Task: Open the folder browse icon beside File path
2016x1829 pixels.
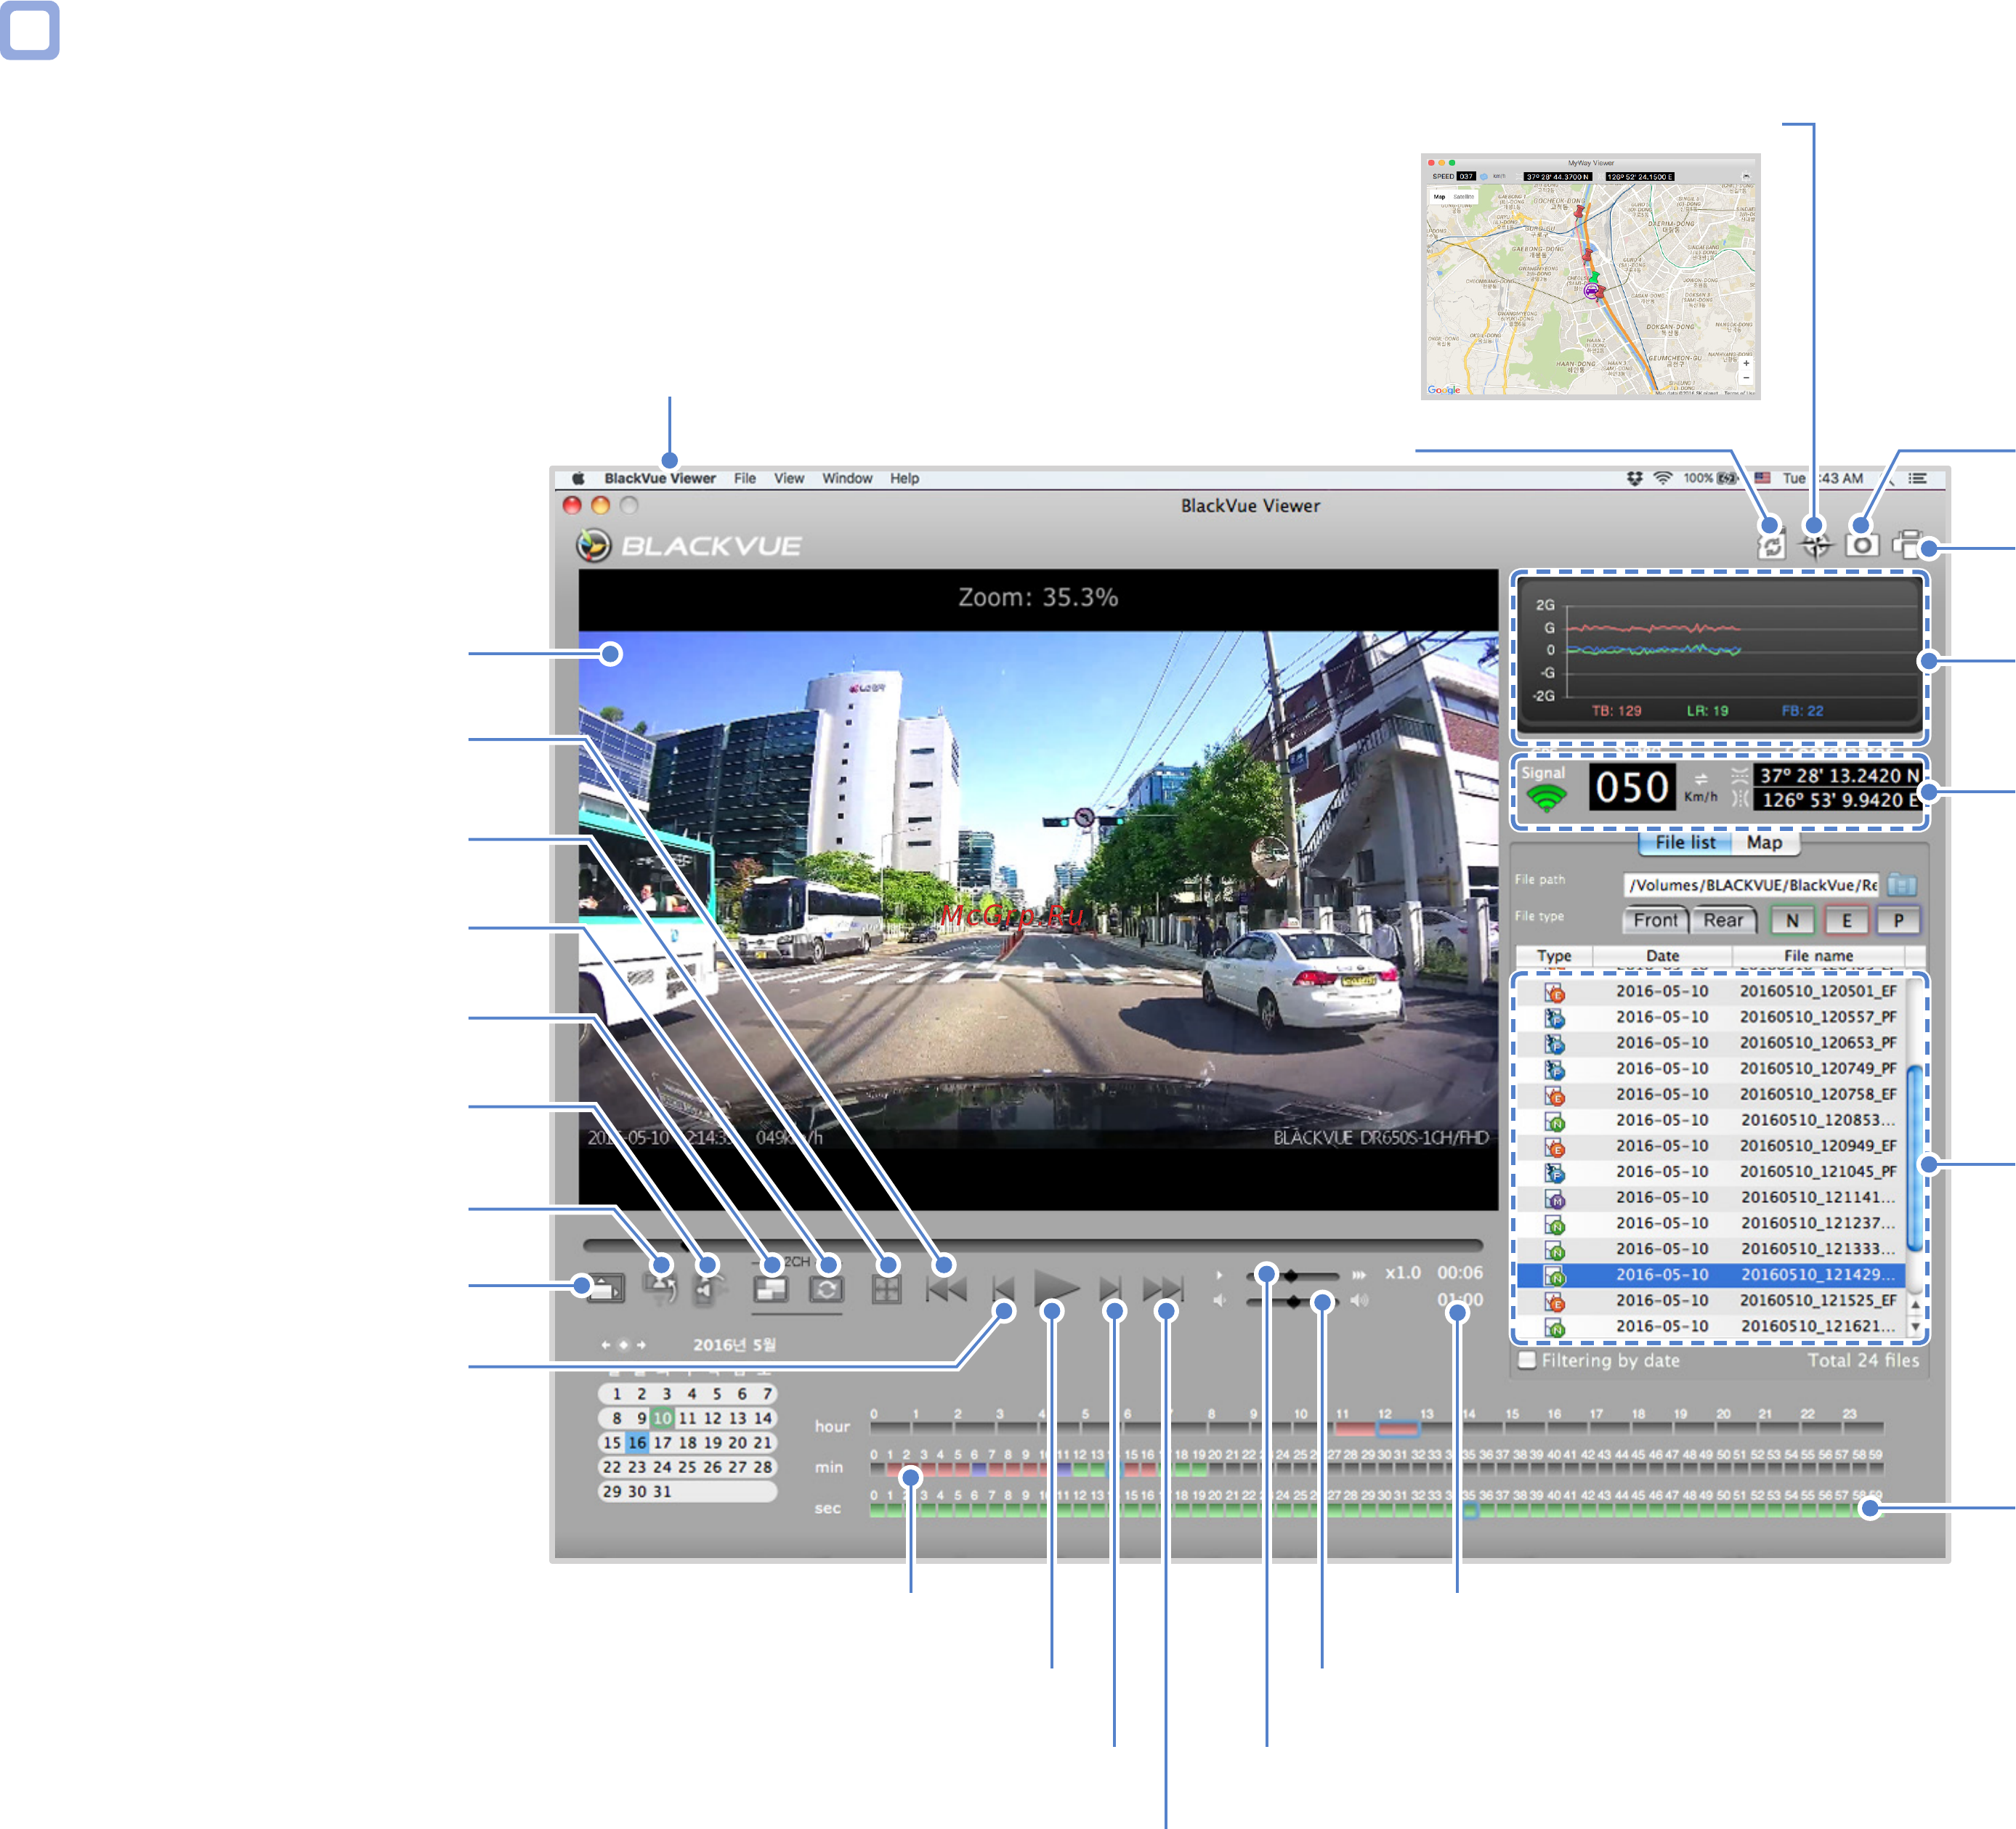Action: click(x=1902, y=885)
